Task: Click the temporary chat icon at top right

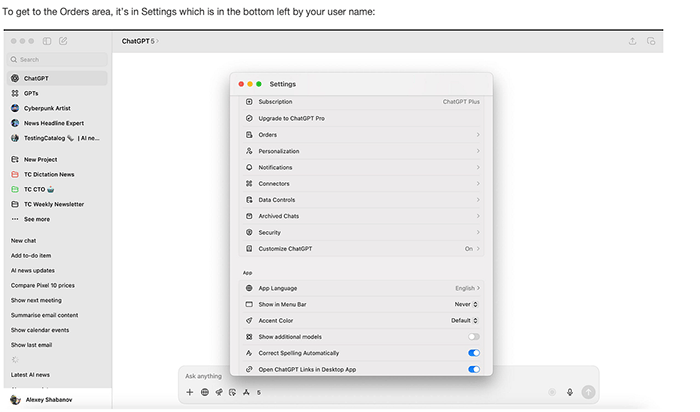Action: click(x=651, y=41)
